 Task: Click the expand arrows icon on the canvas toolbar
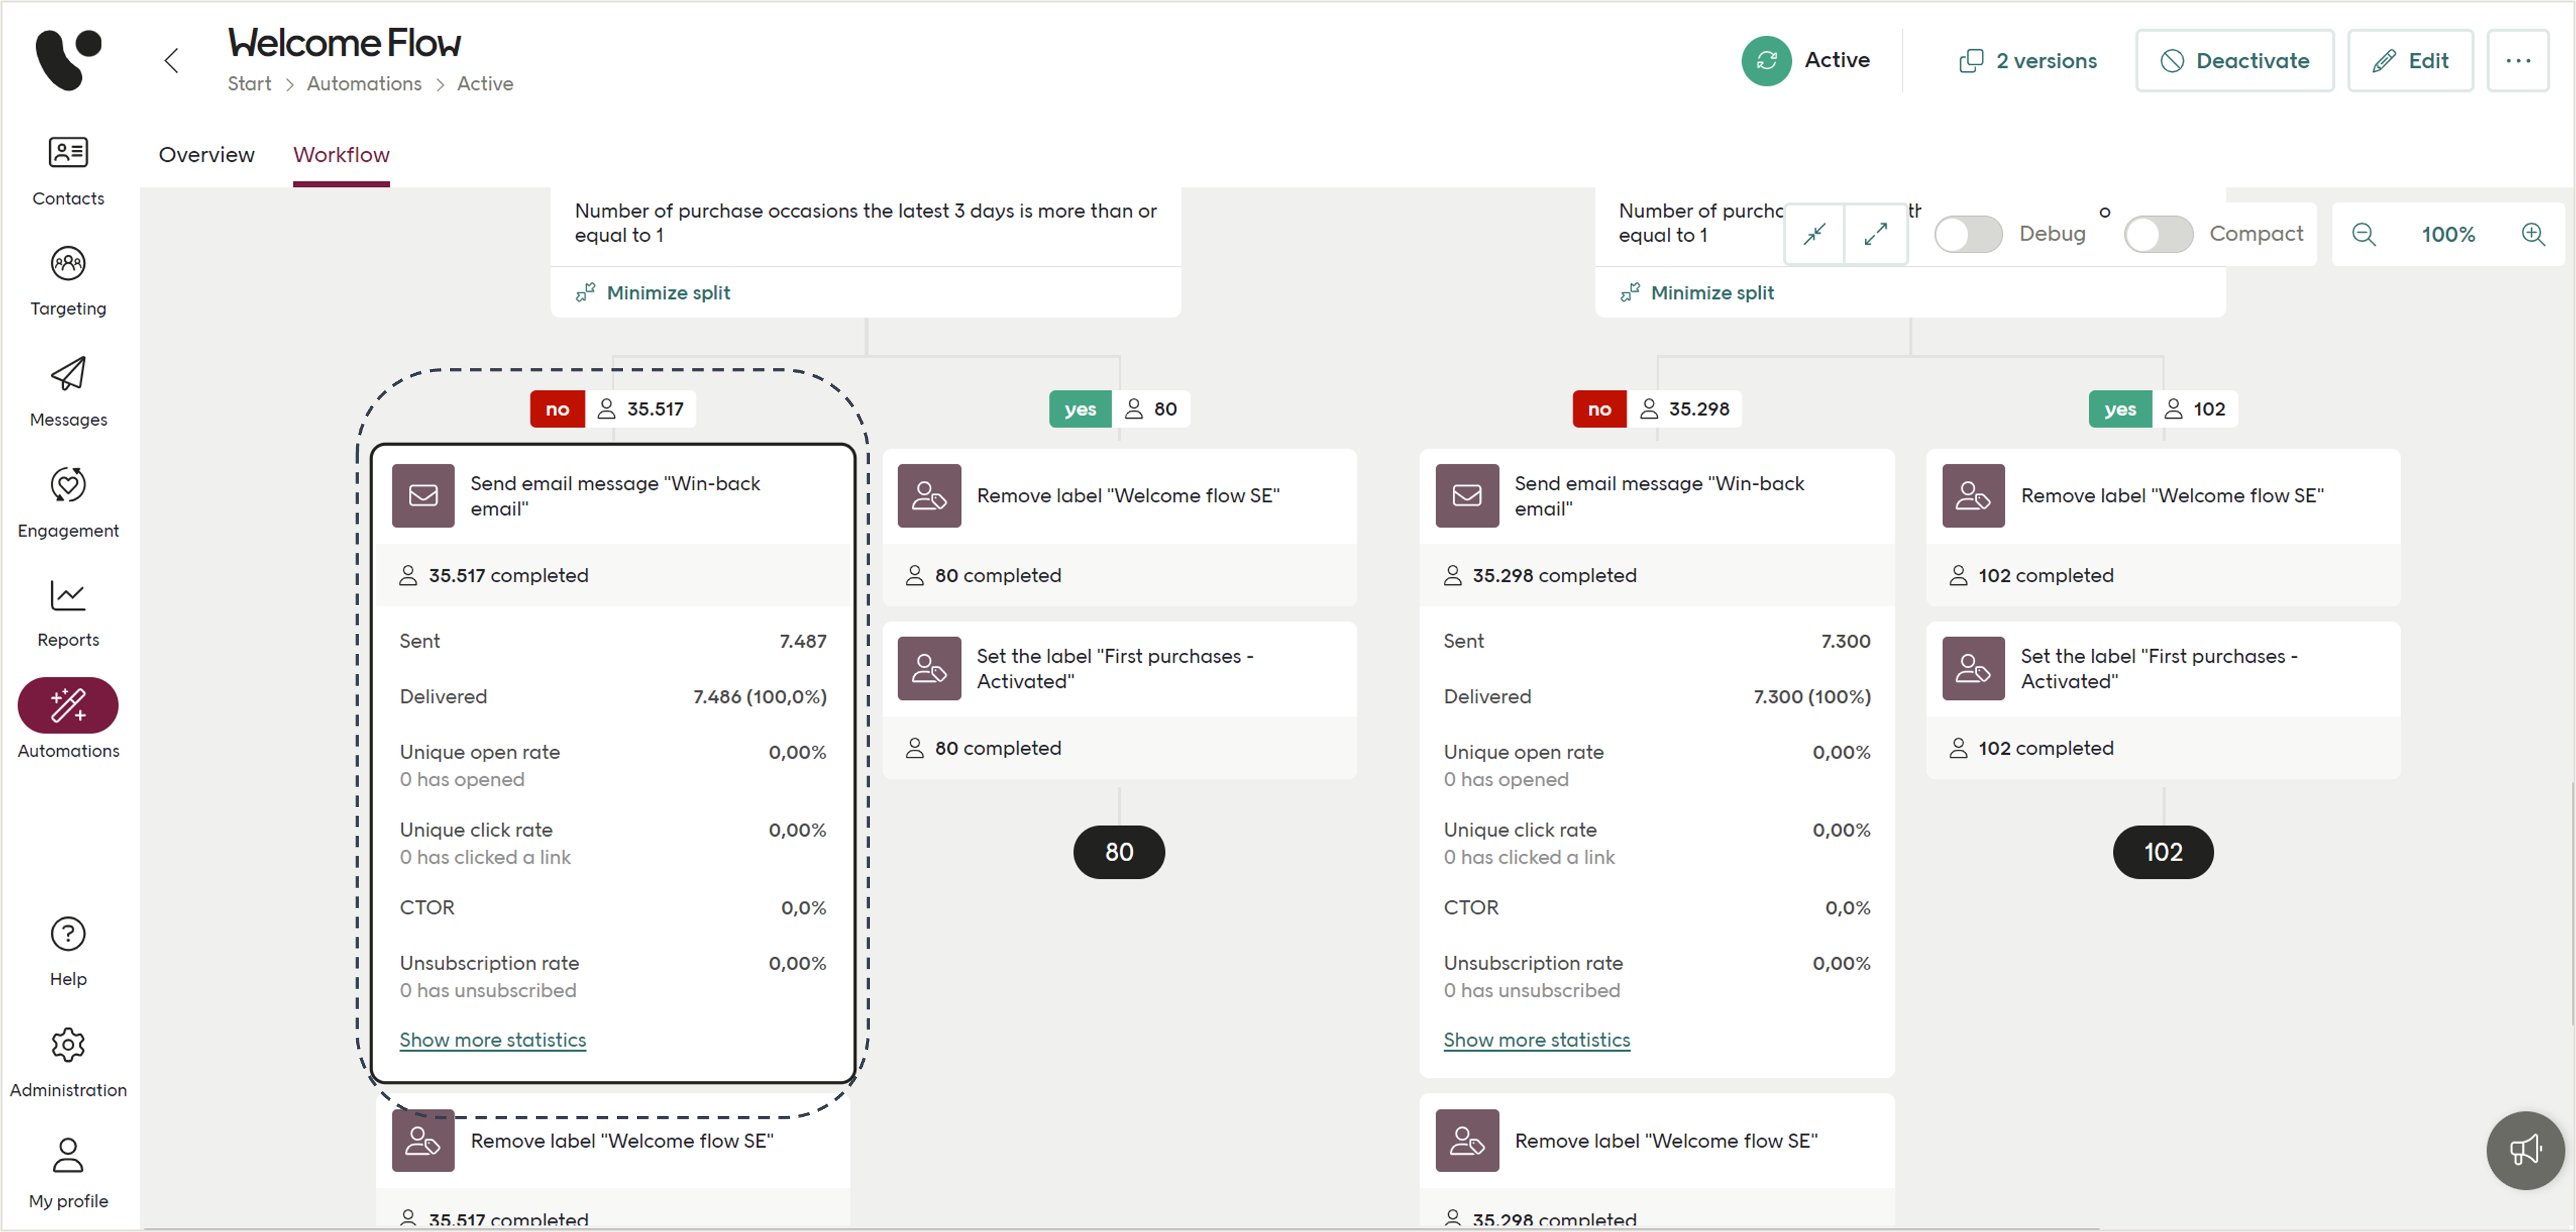pos(1876,234)
